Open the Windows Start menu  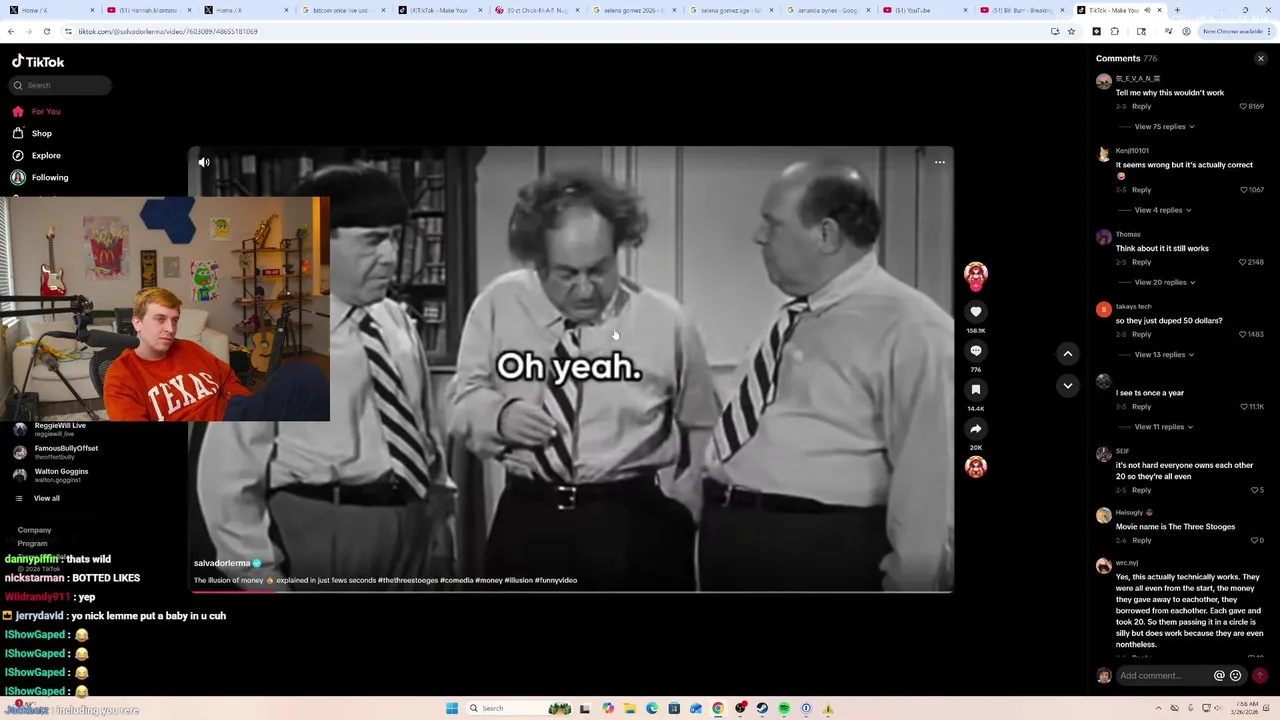tap(452, 708)
